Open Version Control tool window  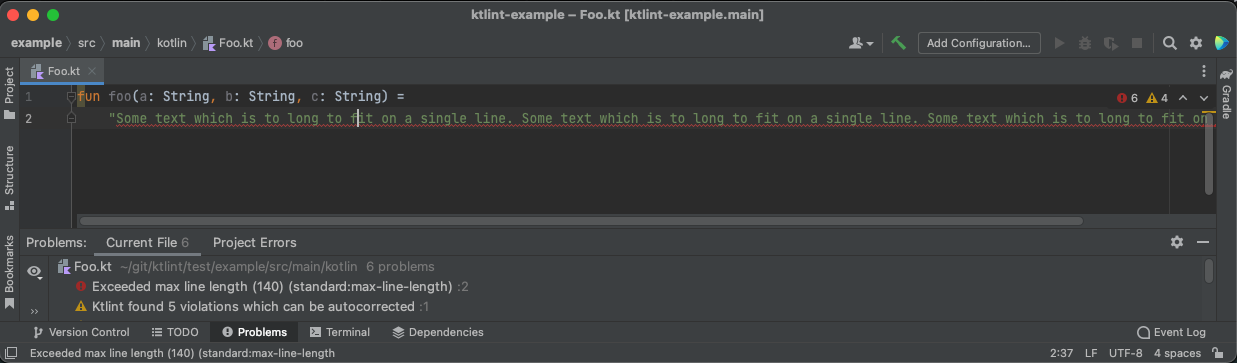click(82, 332)
